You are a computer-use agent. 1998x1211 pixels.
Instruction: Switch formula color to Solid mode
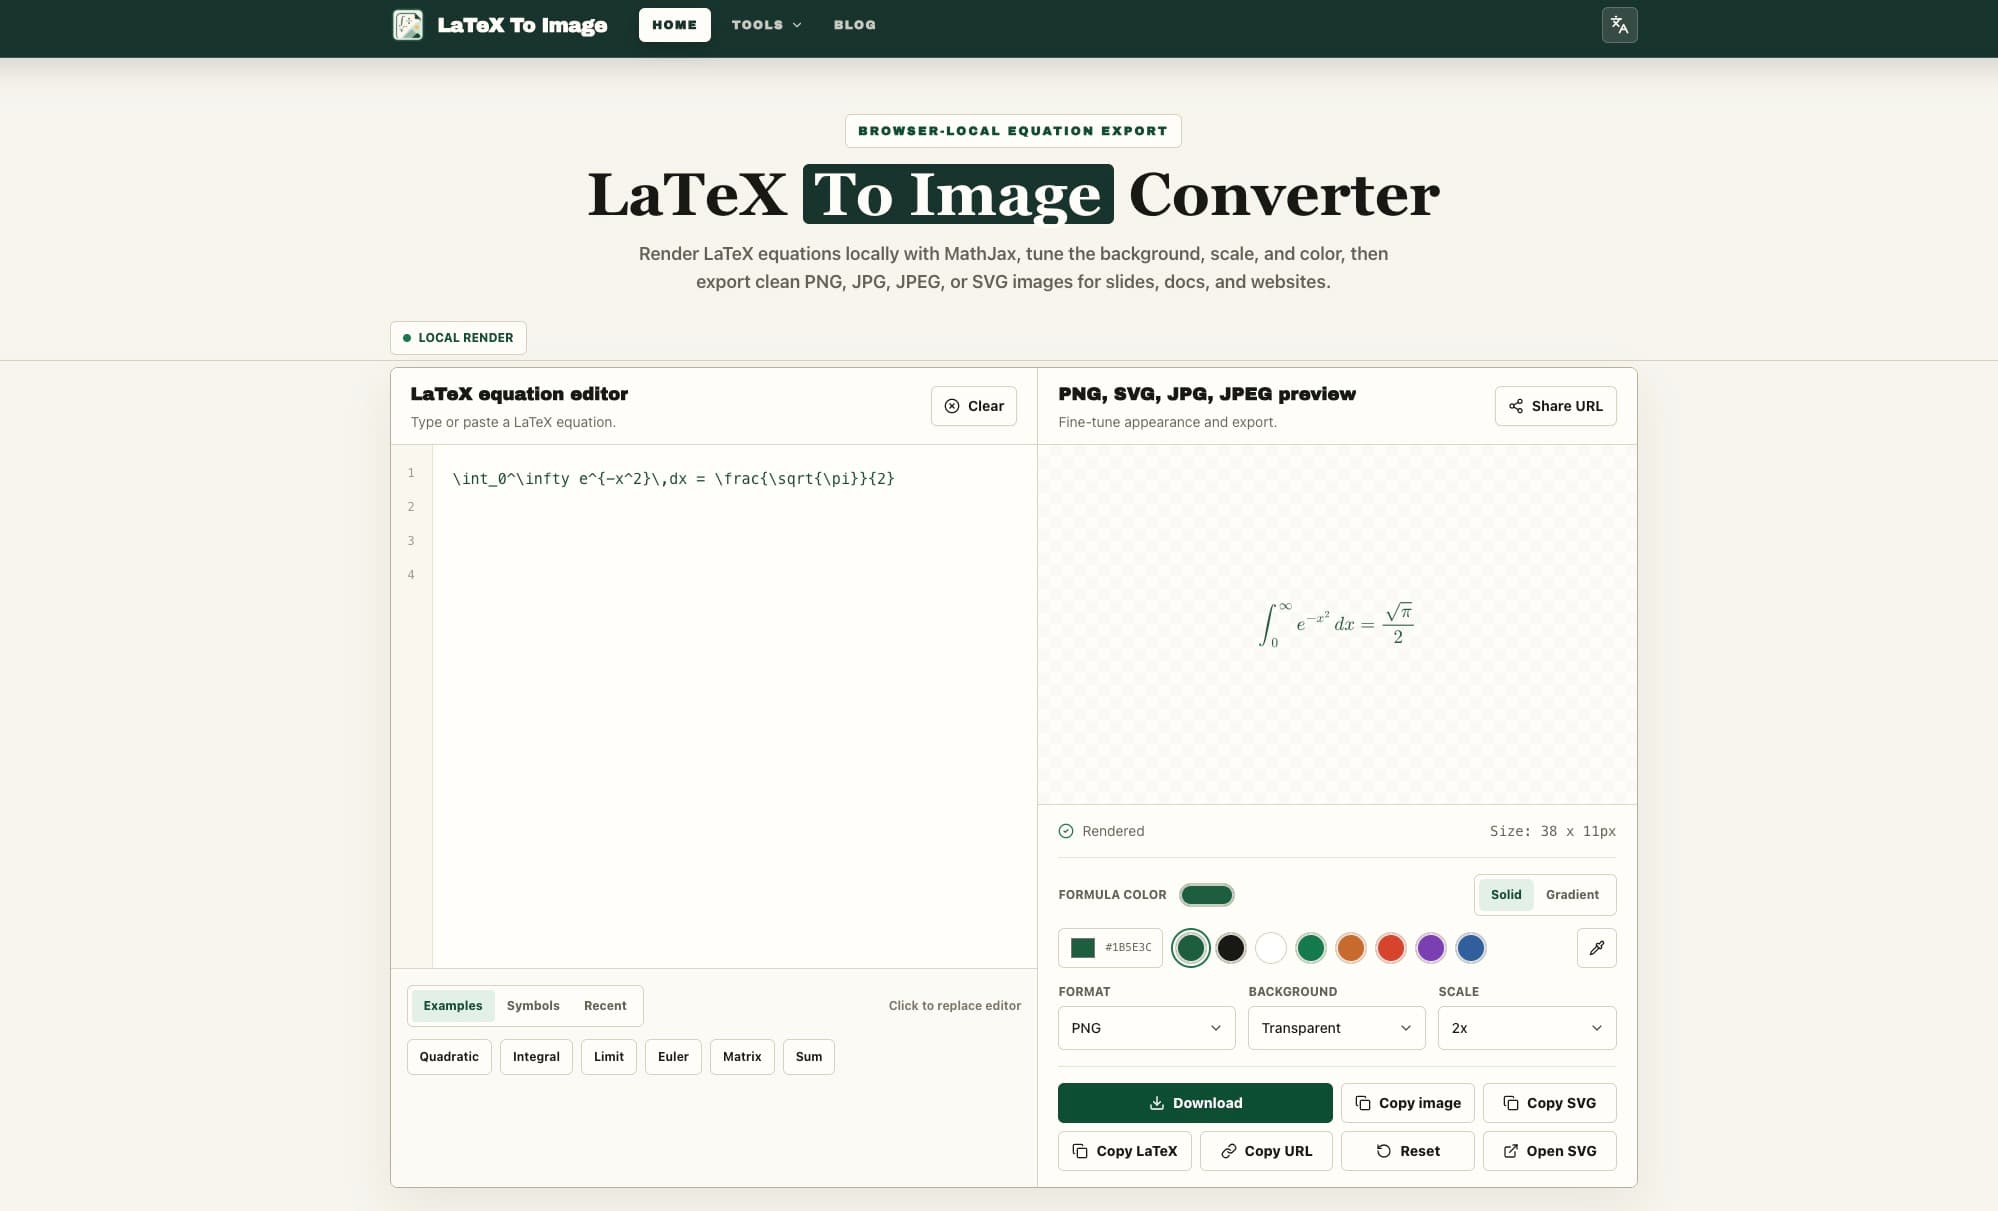click(x=1505, y=895)
